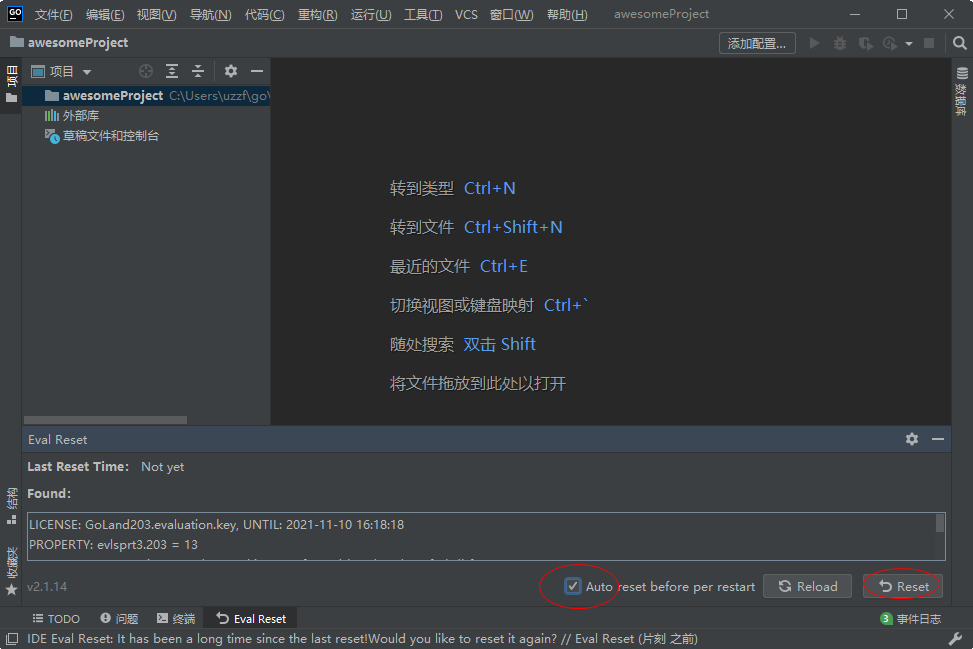The width and height of the screenshot is (973, 649).
Task: Click the Last Reset Time 'Not yet' value
Action: (163, 467)
